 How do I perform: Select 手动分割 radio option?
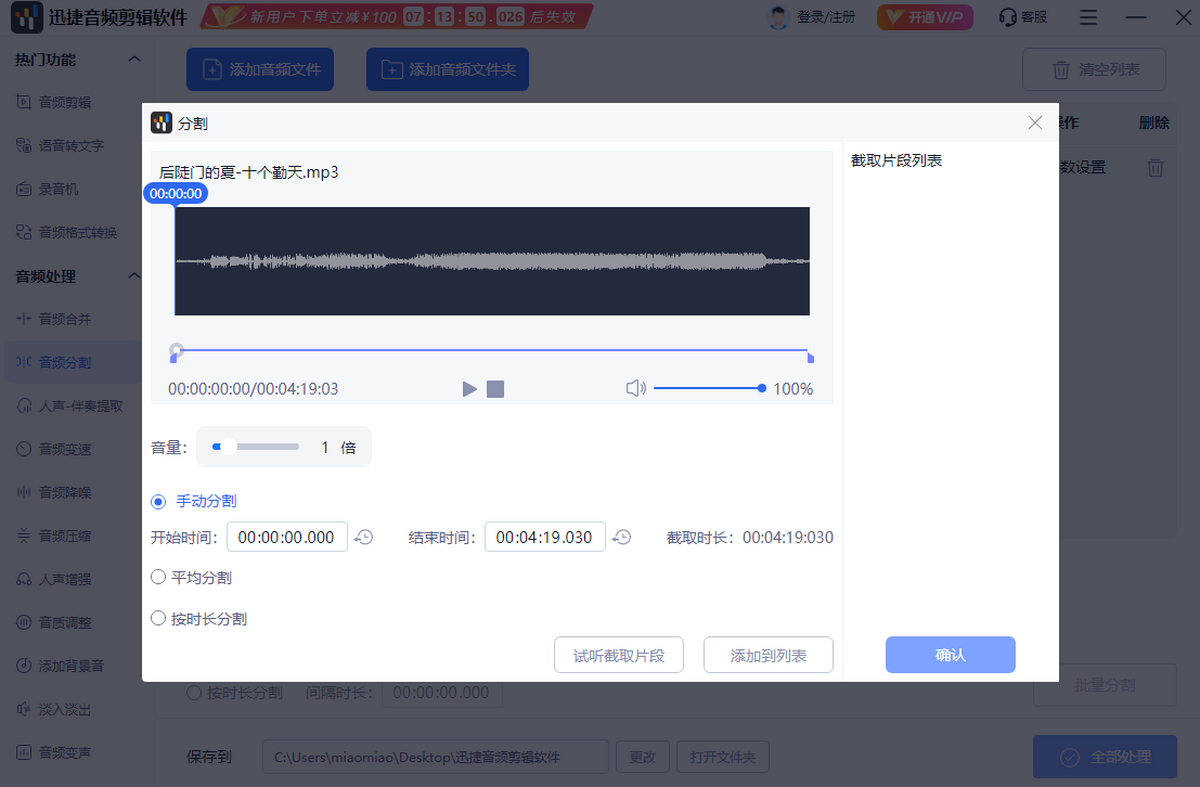pyautogui.click(x=158, y=502)
